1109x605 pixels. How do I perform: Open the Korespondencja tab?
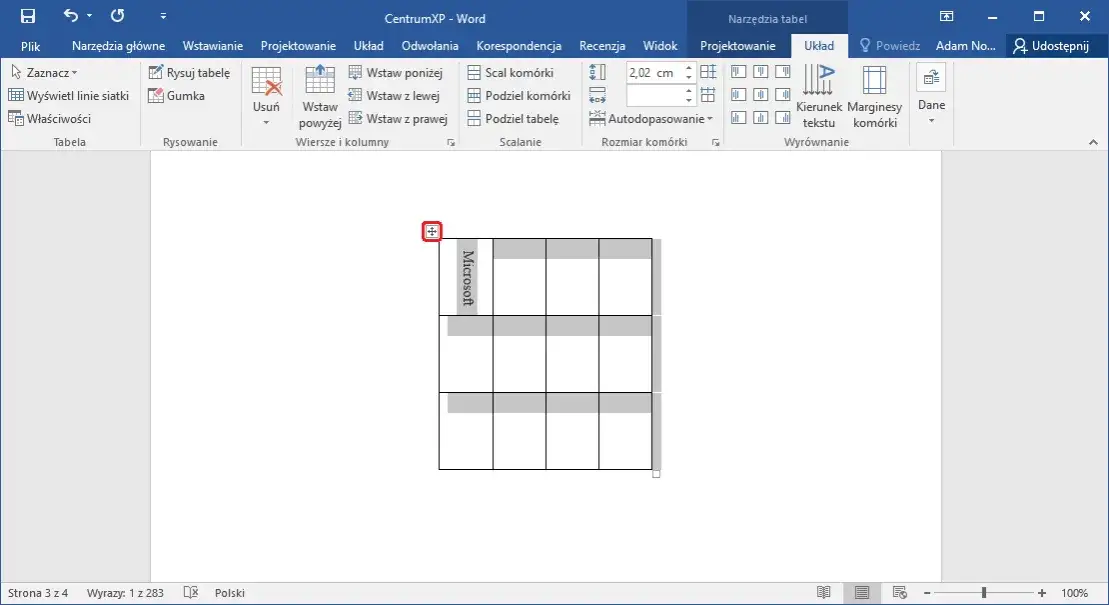(x=518, y=45)
